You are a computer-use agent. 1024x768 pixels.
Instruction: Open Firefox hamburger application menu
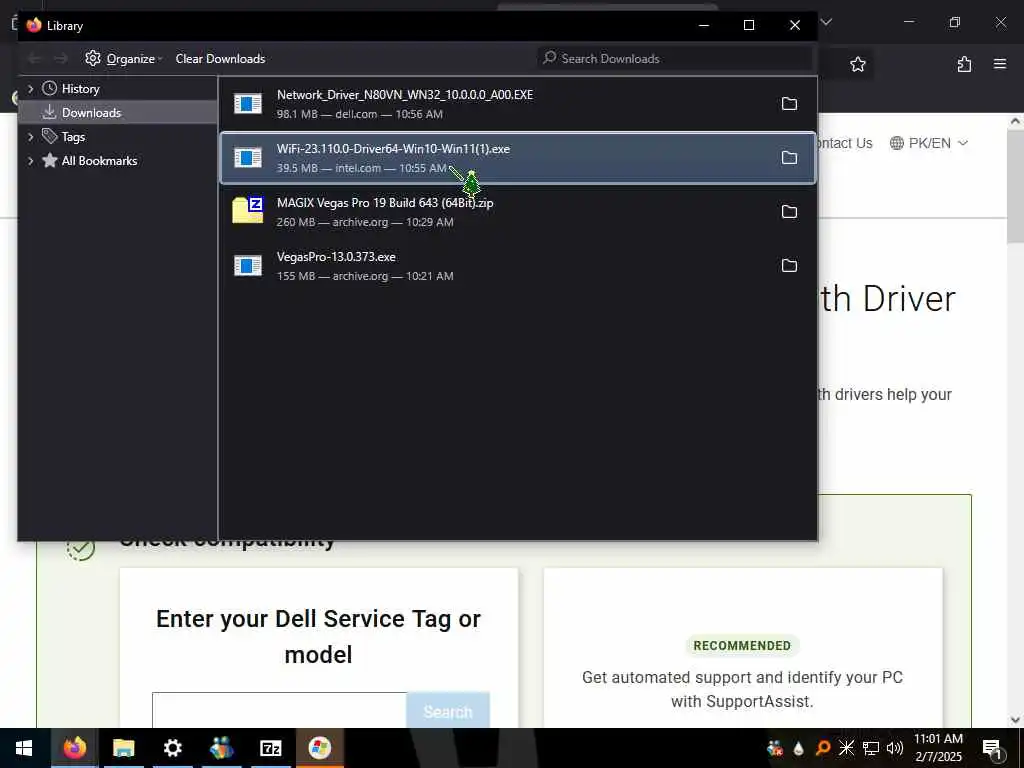click(1000, 64)
